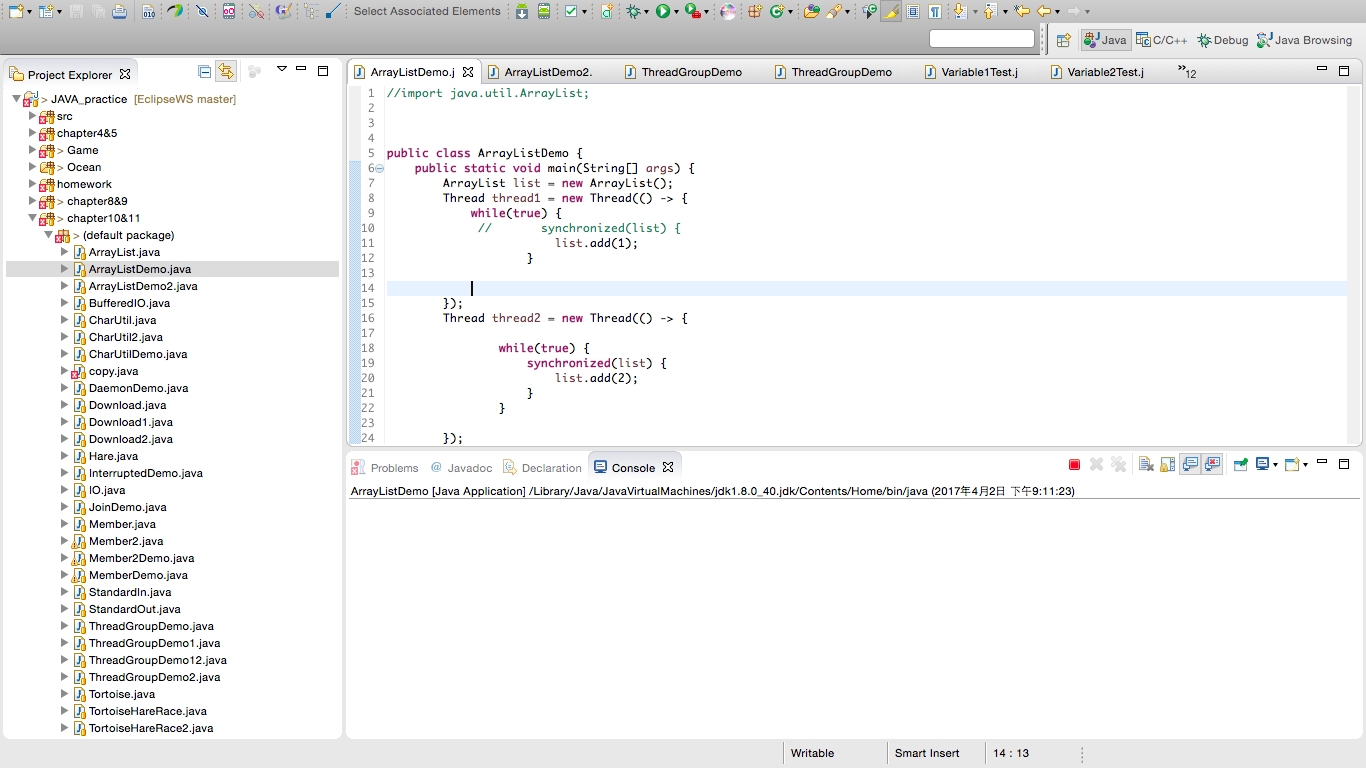Viewport: 1366px width, 768px height.
Task: Click the Open Type folder icon
Action: 811,11
